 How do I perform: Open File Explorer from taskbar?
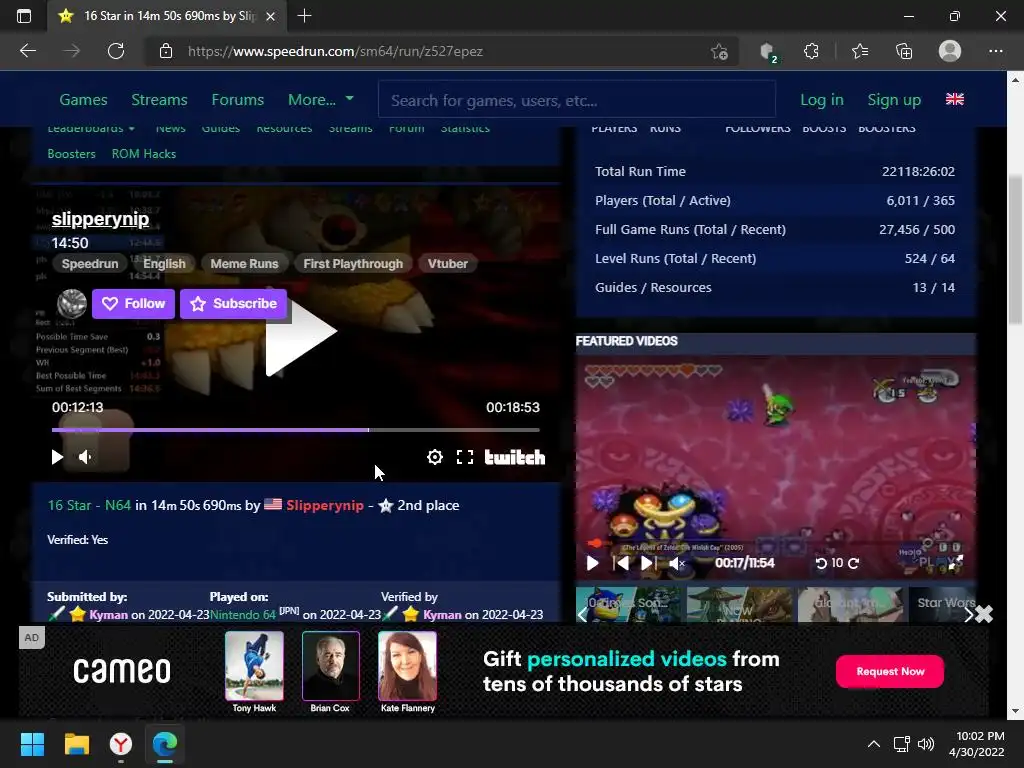76,744
